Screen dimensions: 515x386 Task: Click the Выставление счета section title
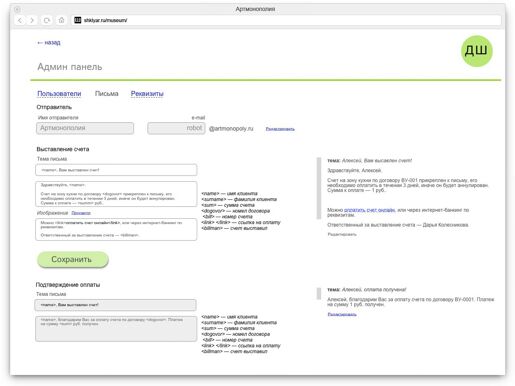pos(63,149)
